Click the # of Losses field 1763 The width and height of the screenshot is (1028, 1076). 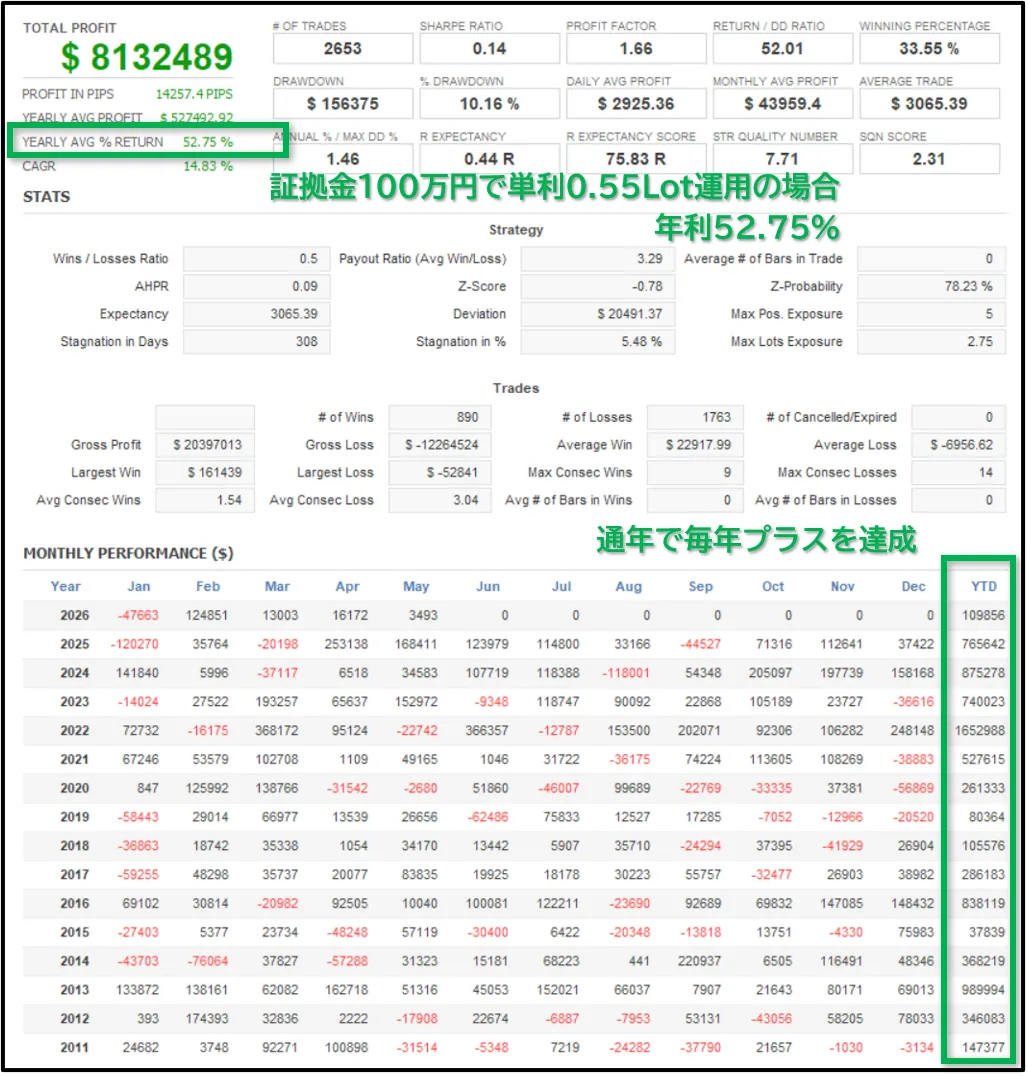pyautogui.click(x=695, y=417)
